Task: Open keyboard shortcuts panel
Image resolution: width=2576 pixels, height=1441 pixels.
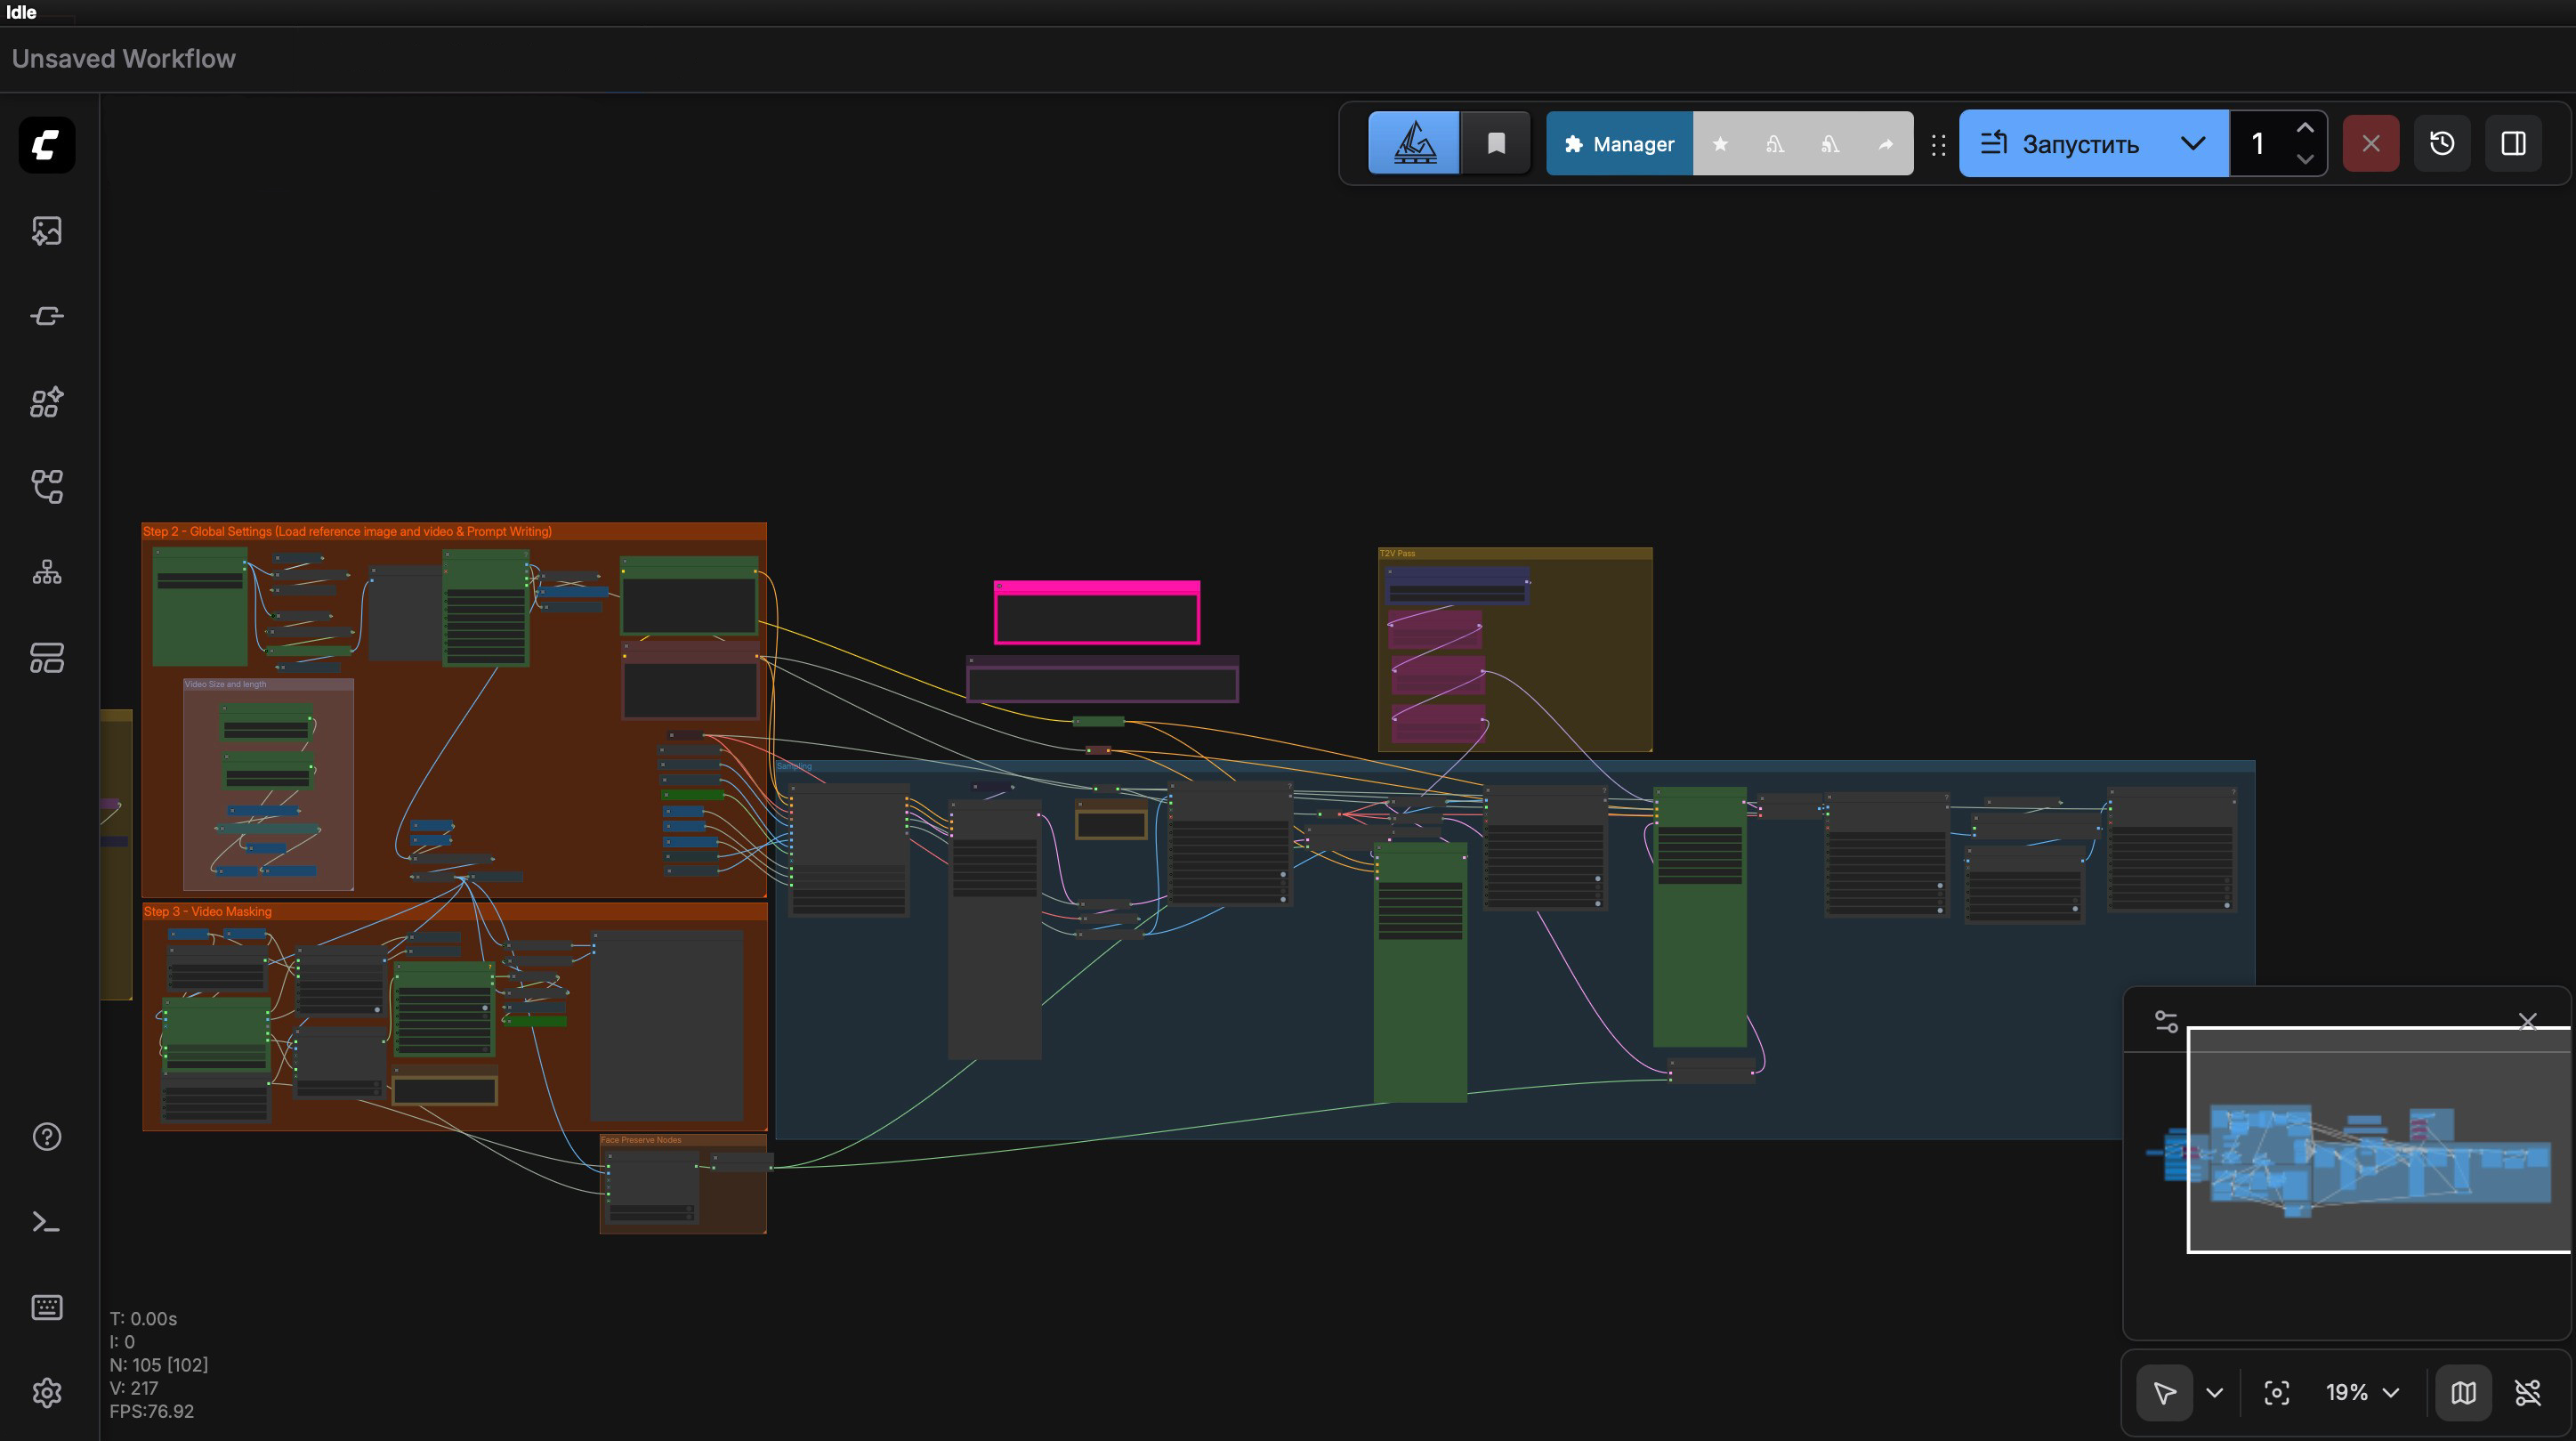Action: 47,1307
